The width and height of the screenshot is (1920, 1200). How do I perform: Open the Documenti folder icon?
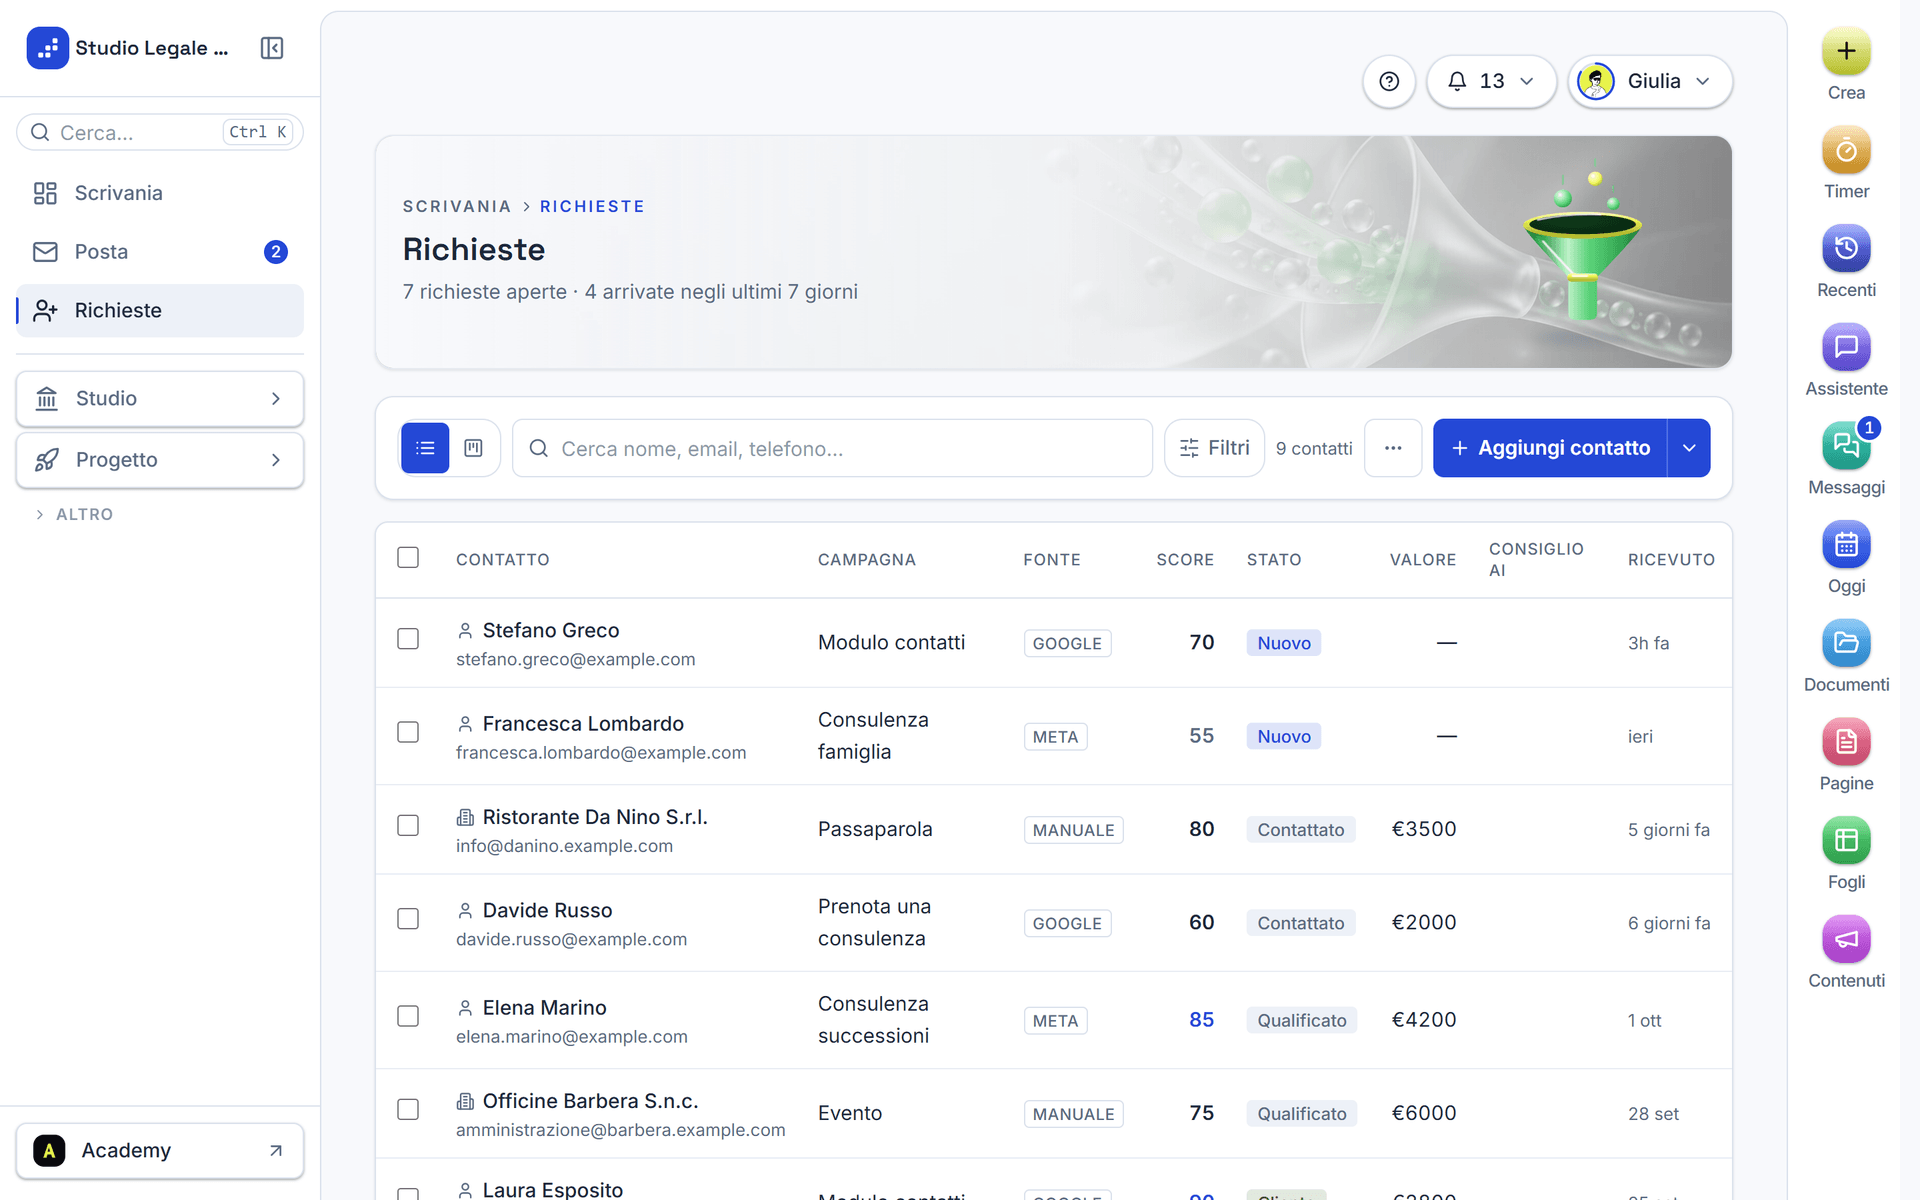pos(1846,644)
